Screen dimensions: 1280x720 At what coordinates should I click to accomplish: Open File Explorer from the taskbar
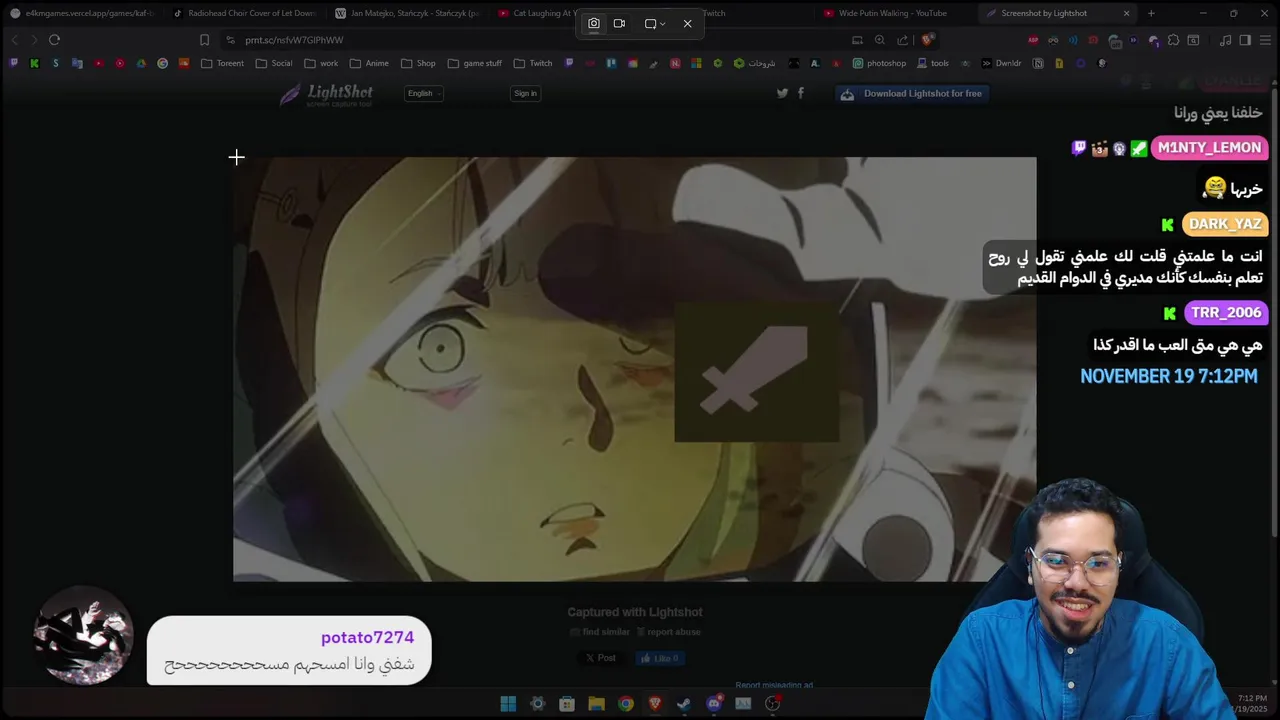click(596, 704)
